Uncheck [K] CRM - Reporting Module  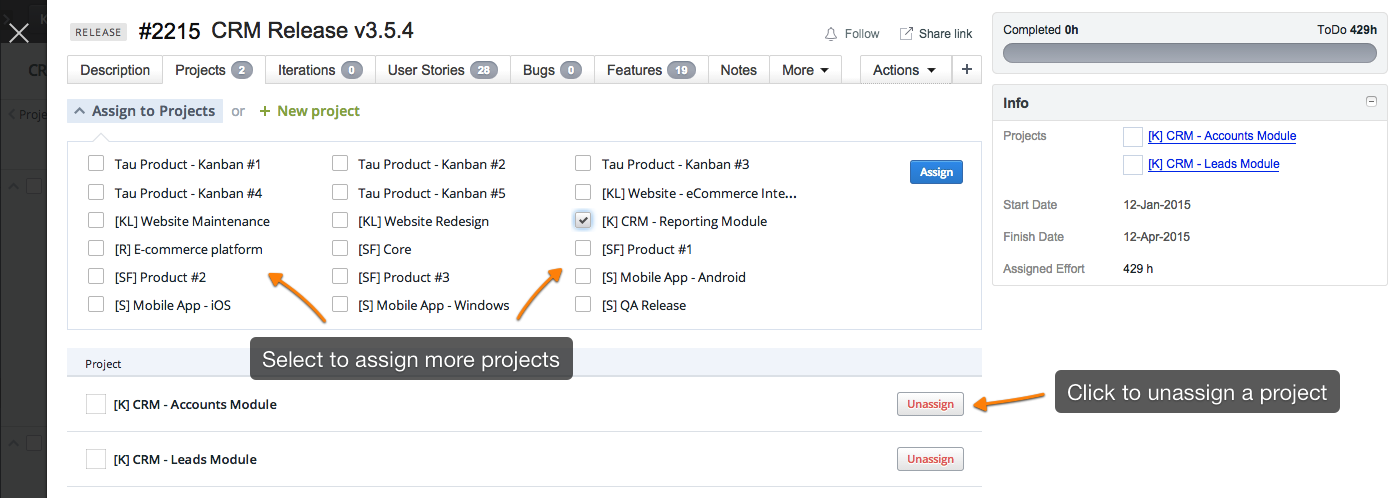(583, 220)
